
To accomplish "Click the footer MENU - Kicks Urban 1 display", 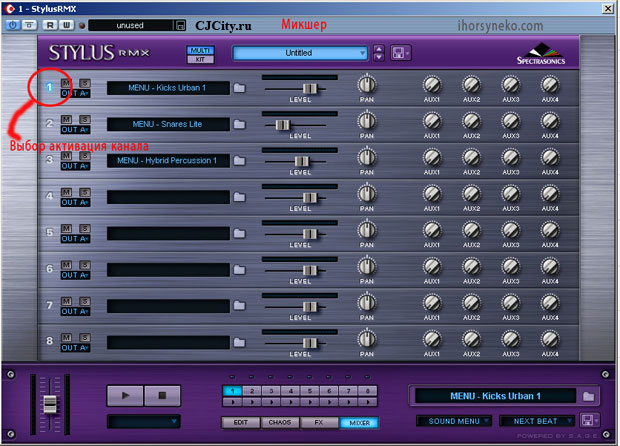I will tap(495, 396).
